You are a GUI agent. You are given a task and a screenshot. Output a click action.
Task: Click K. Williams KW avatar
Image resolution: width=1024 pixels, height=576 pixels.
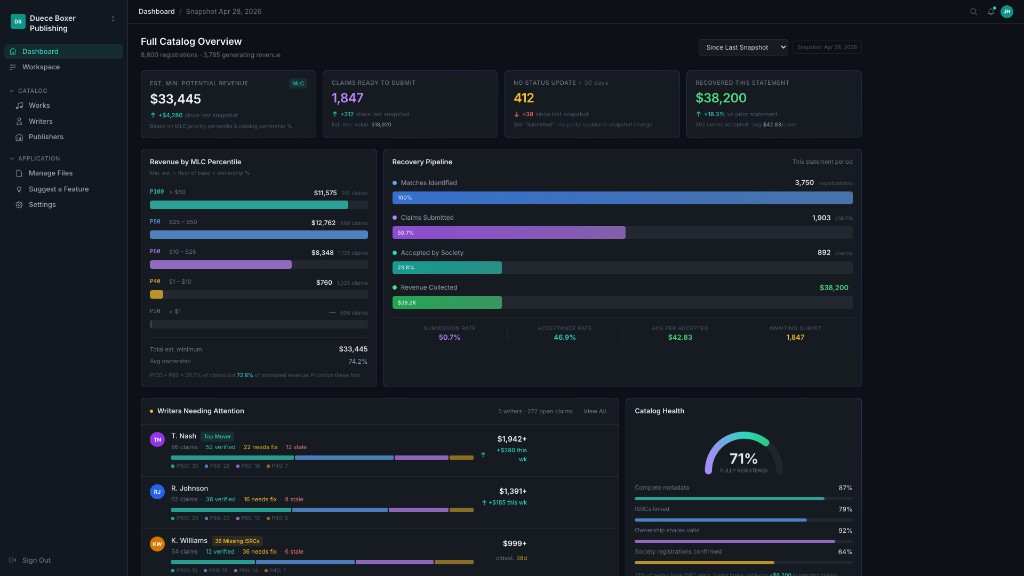(157, 544)
